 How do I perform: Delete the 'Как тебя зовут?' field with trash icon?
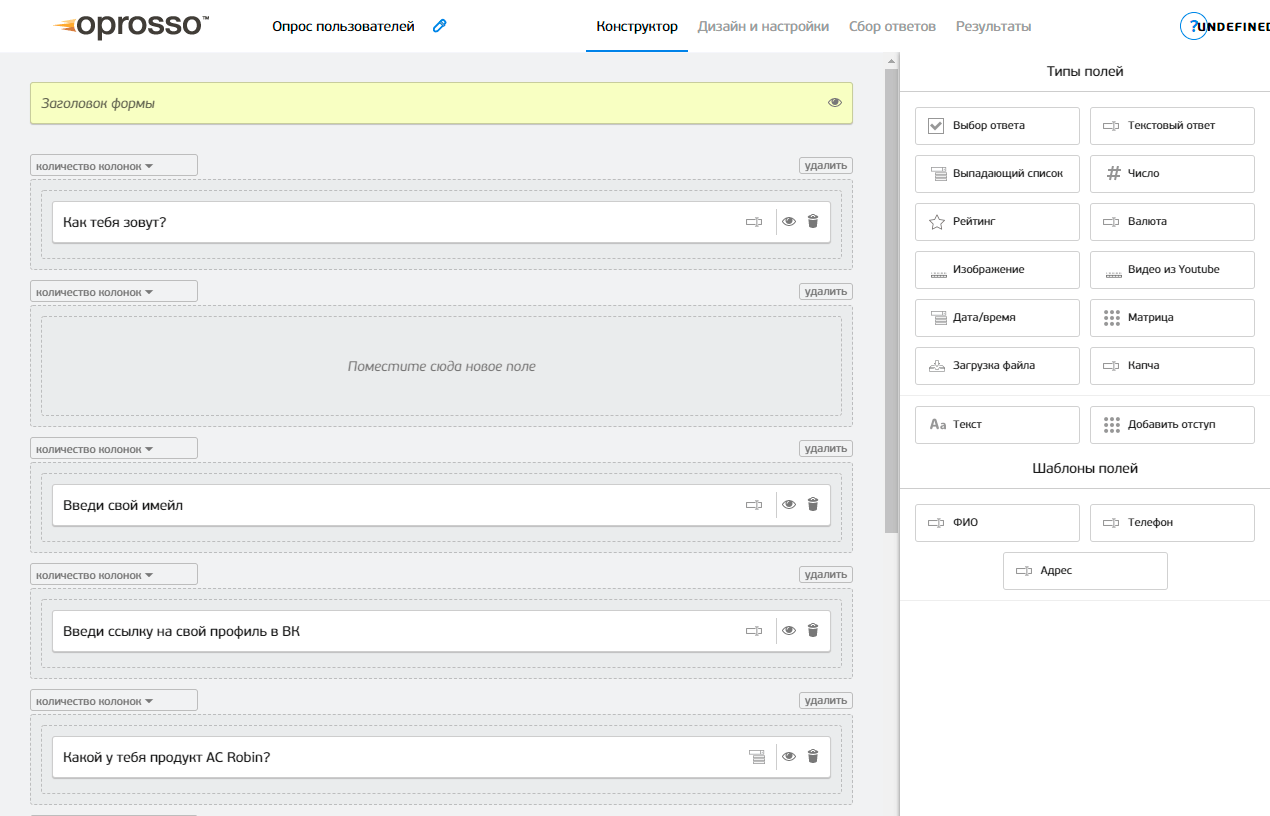tap(813, 222)
